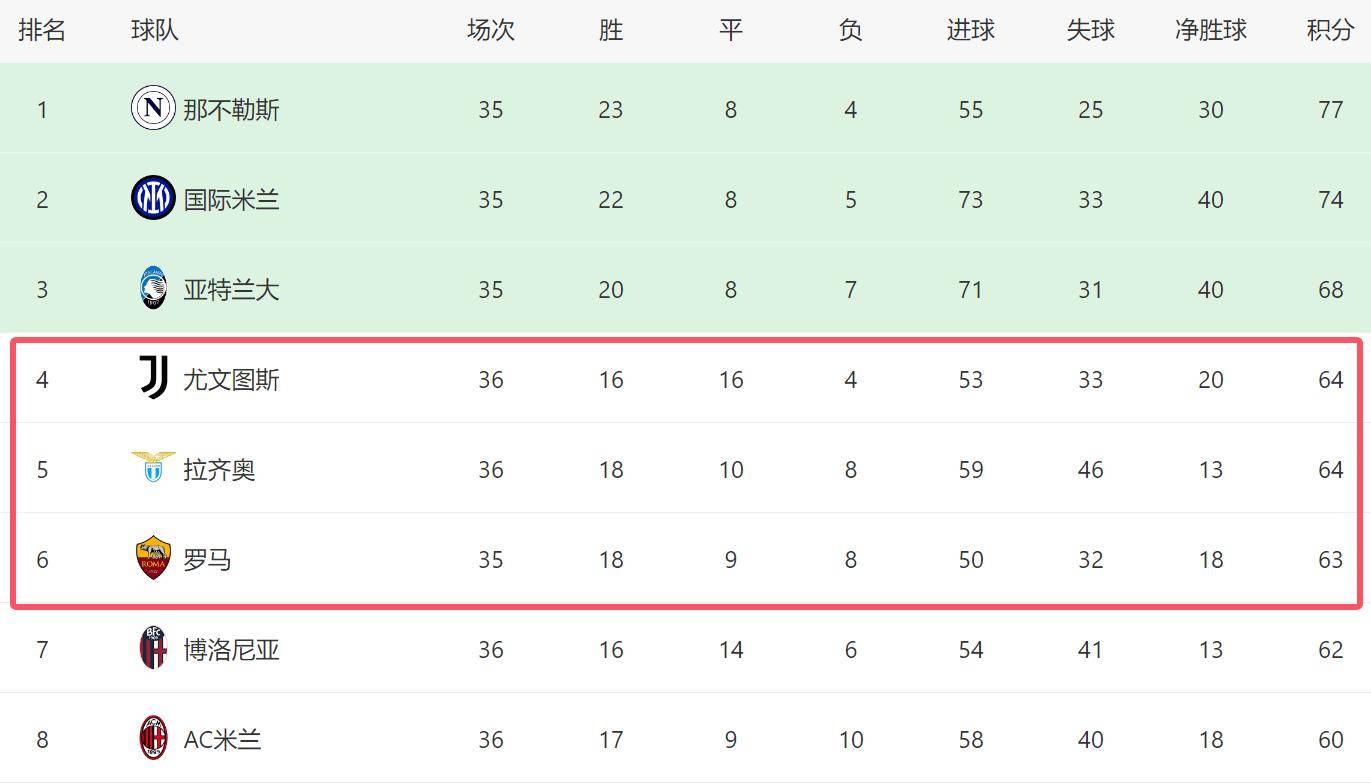Sort table by 积分 column header
1371x783 pixels.
(x=1330, y=30)
